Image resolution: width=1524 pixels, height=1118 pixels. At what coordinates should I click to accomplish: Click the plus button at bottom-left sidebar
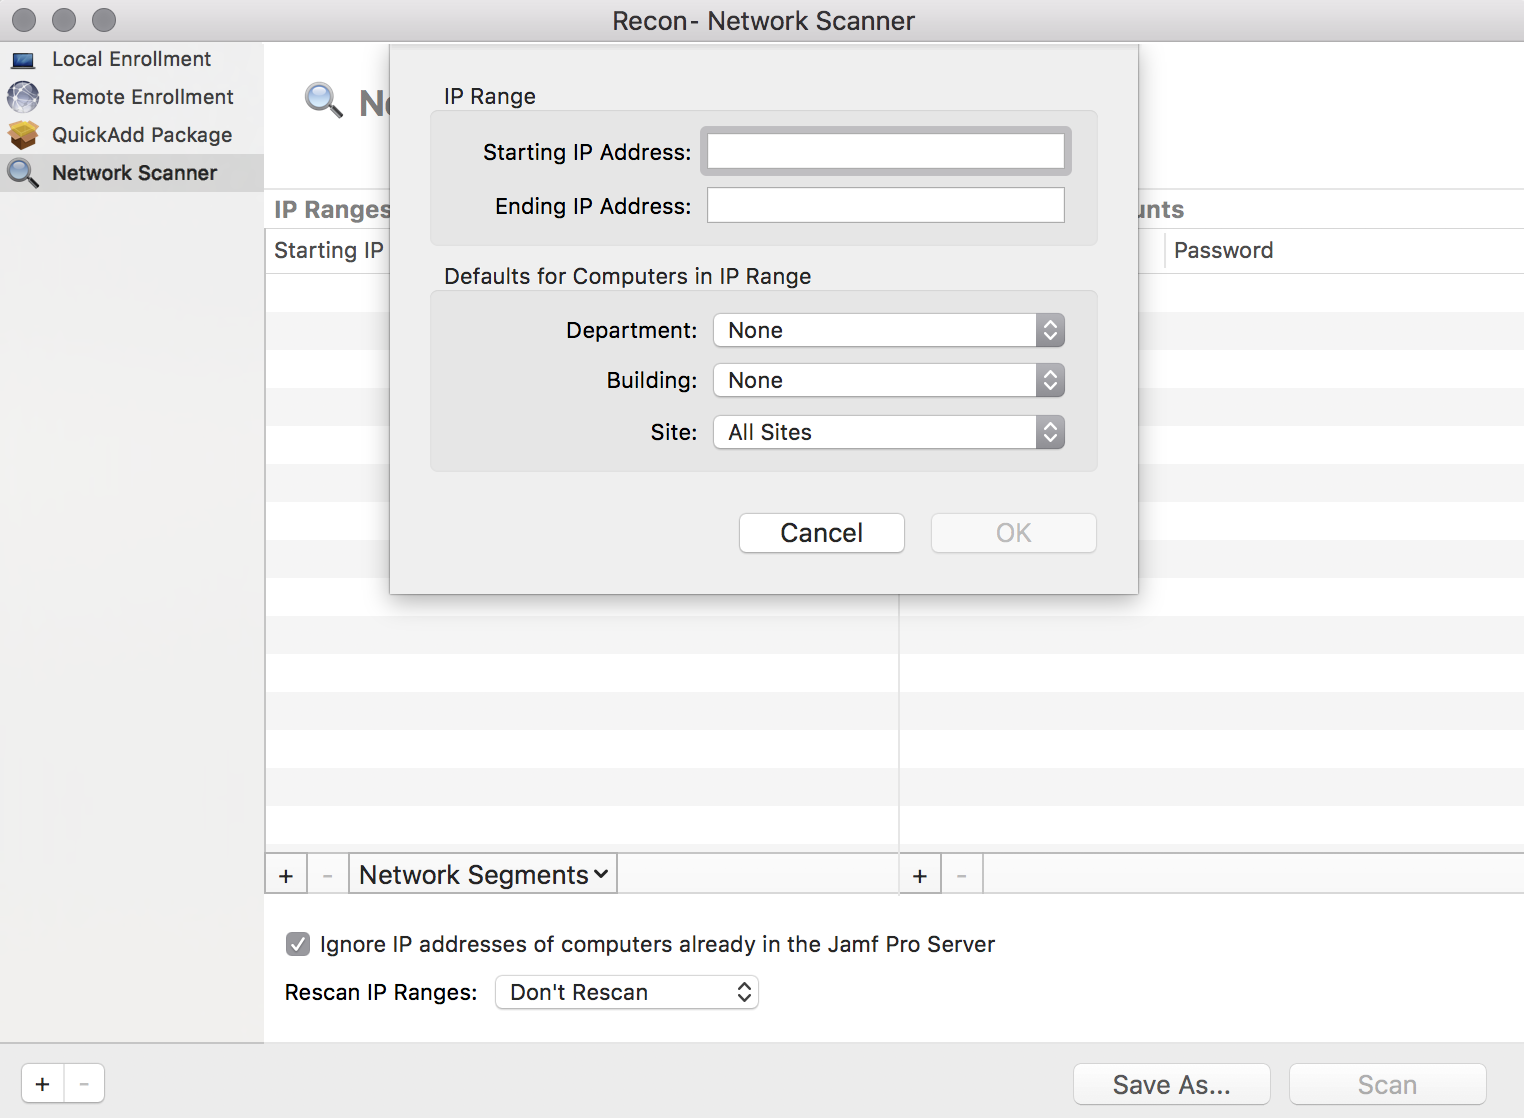coord(43,1084)
